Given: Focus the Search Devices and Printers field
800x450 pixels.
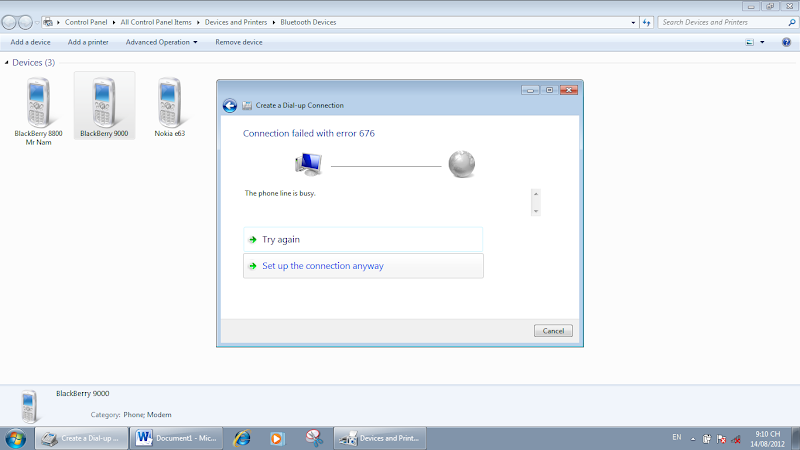Looking at the screenshot, I should pos(722,22).
